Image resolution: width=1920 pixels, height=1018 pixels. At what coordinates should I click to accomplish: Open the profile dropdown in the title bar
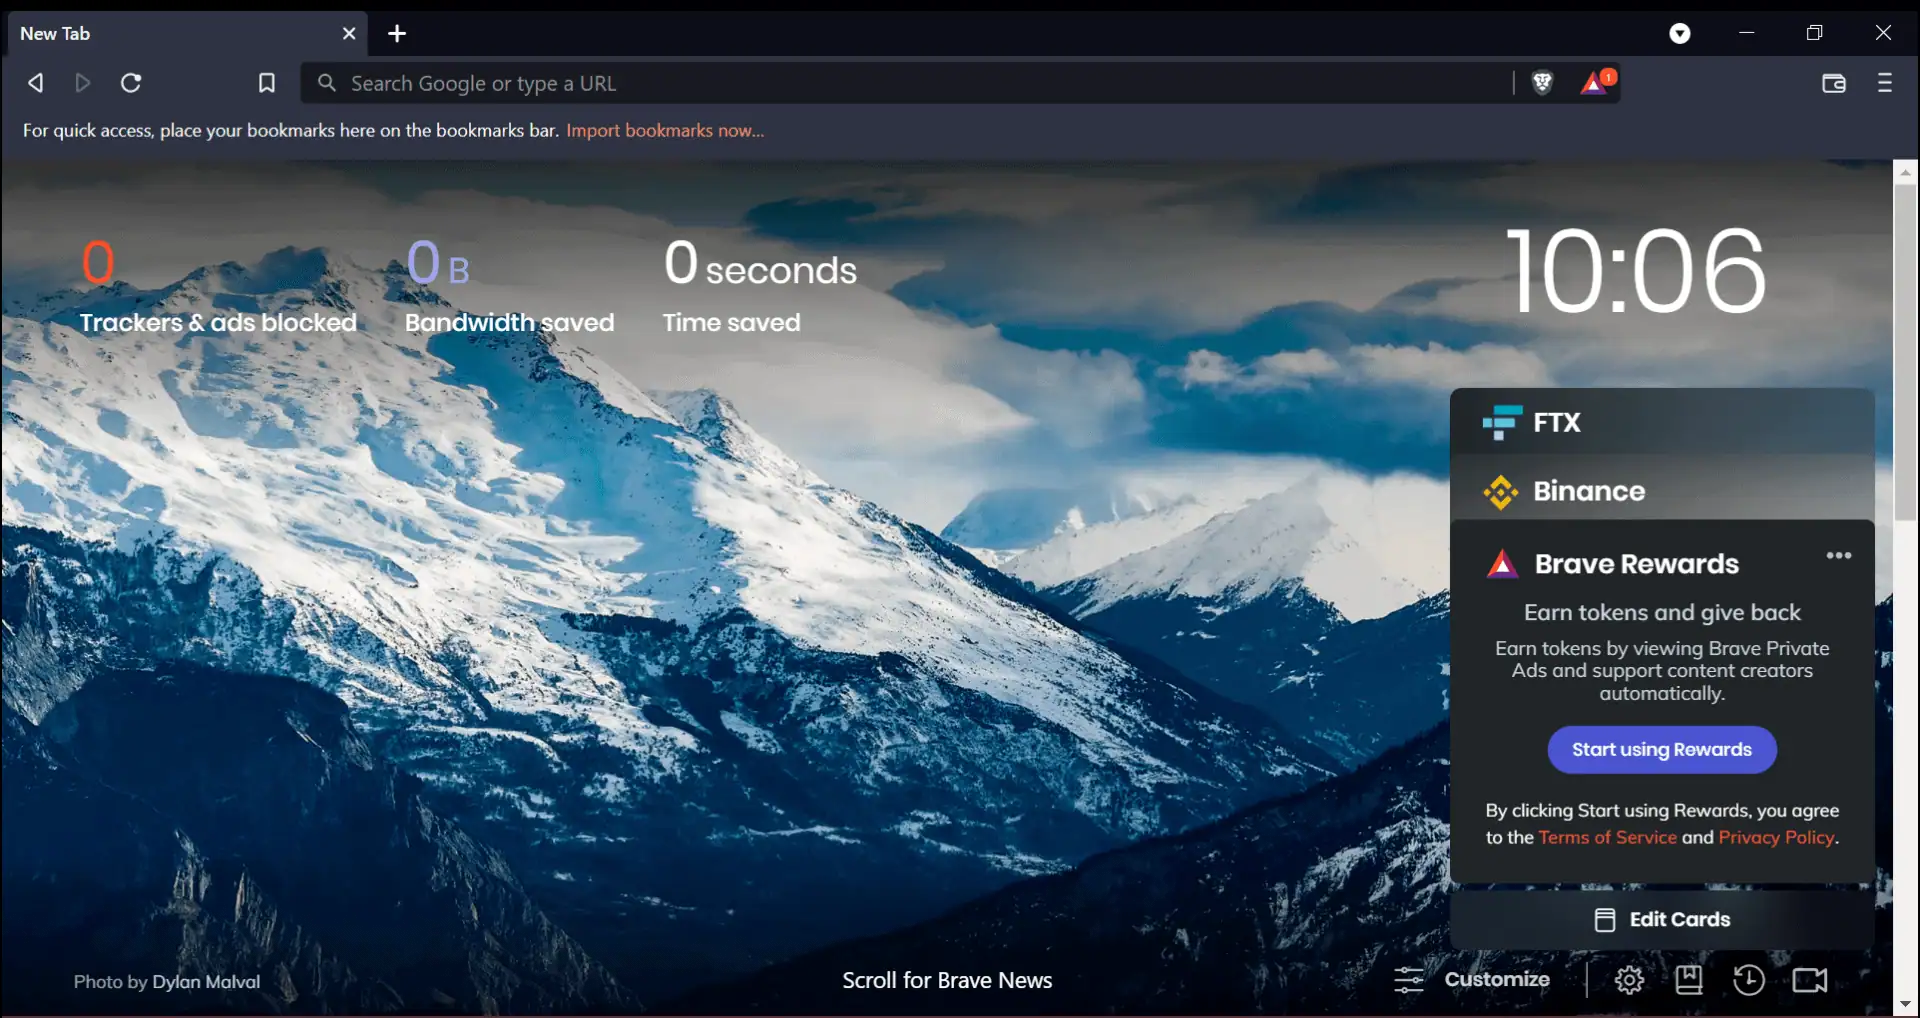[x=1680, y=33]
